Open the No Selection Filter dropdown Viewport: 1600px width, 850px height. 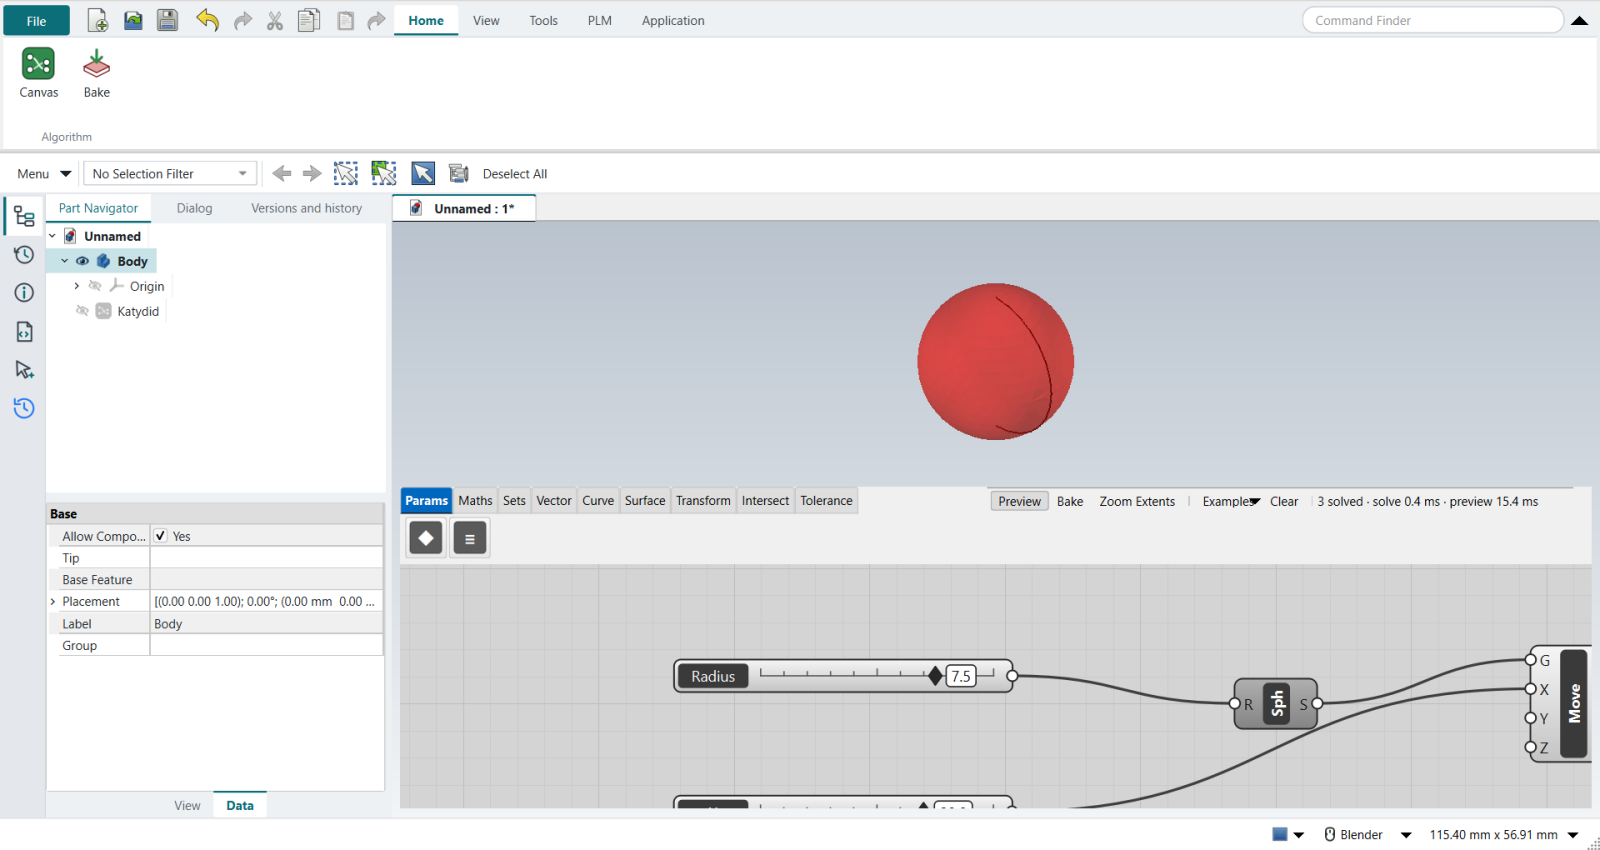170,174
